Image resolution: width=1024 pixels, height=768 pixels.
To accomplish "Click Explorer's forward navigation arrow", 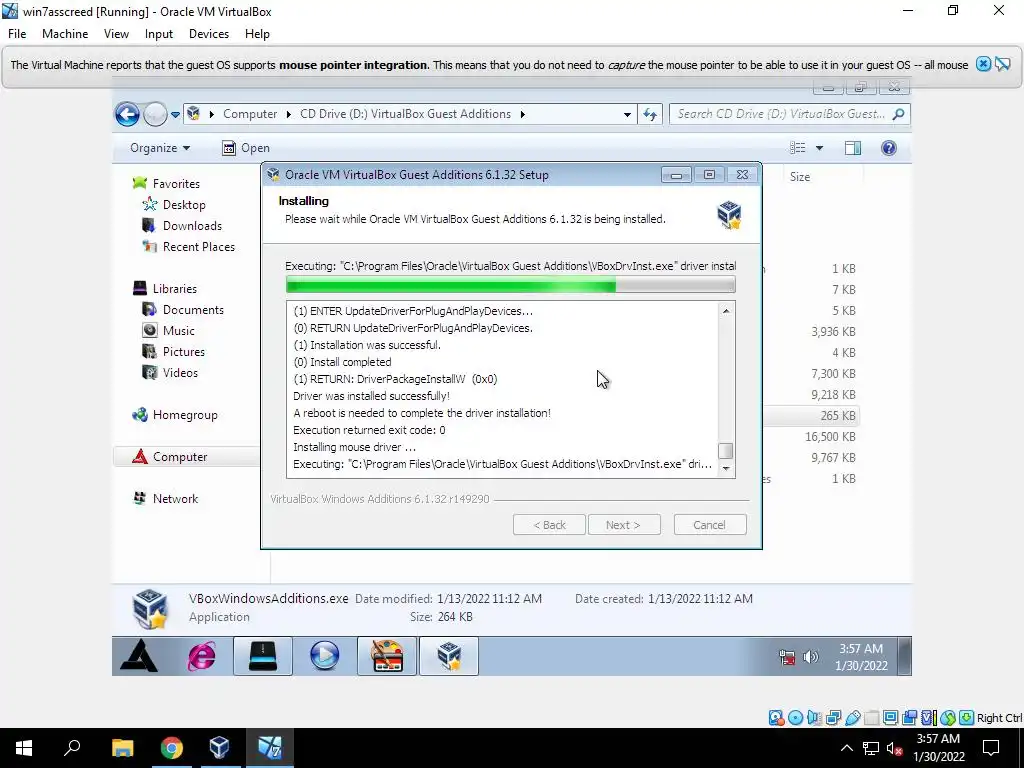I will point(155,114).
